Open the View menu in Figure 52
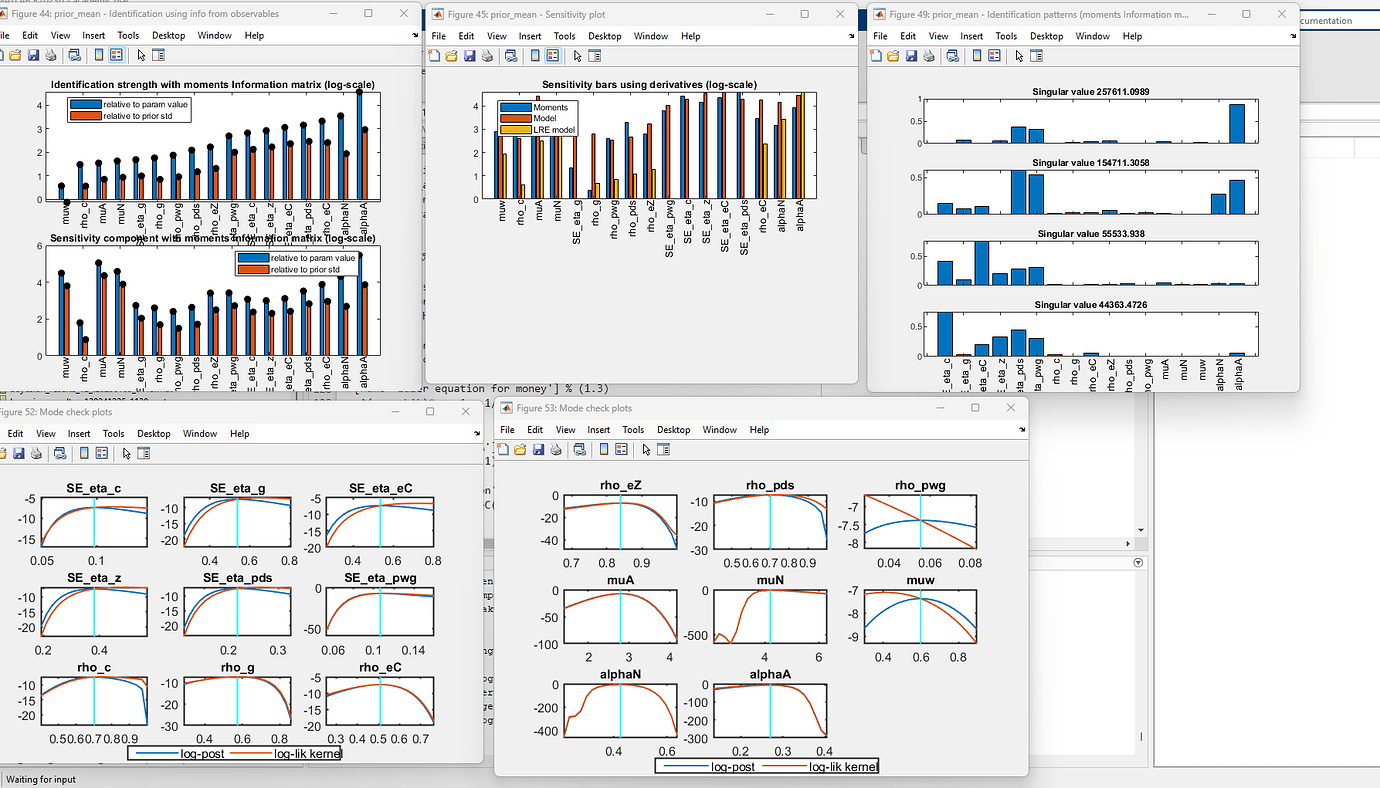 pos(46,433)
